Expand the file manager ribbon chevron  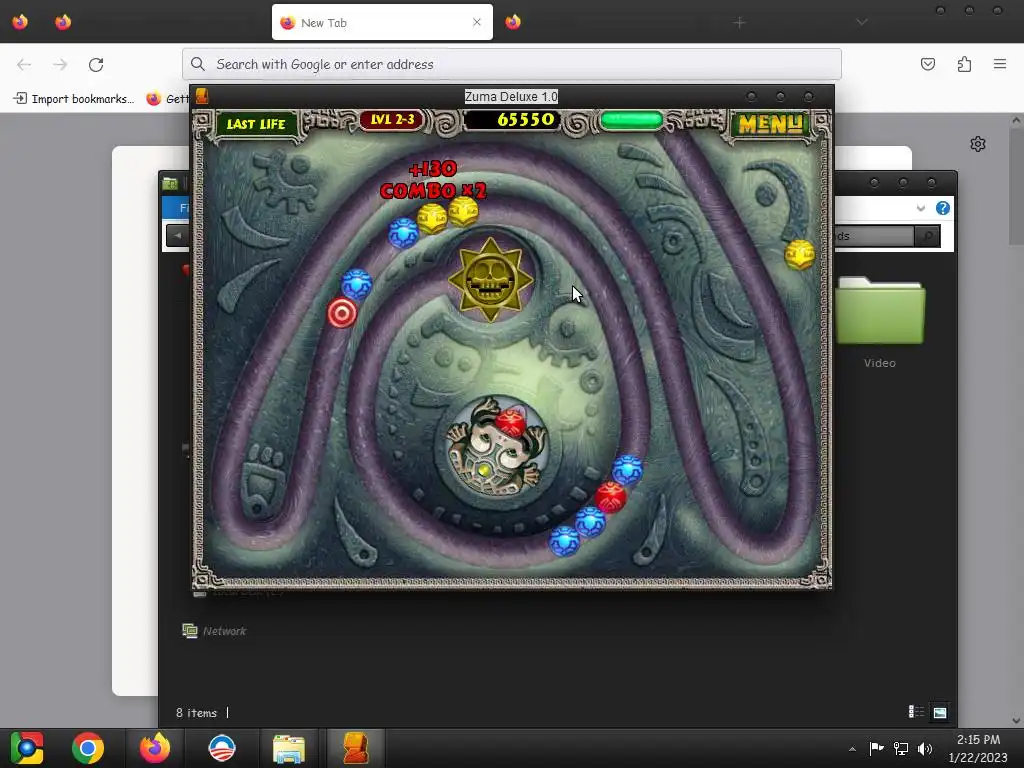point(921,208)
